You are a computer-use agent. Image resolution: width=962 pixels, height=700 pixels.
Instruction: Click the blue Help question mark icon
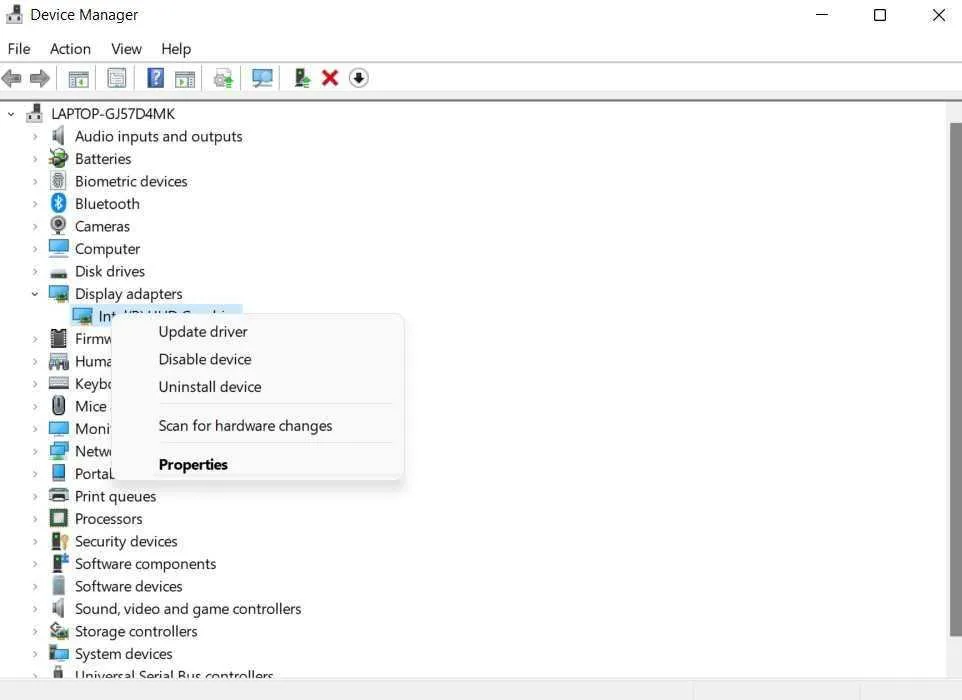[x=156, y=78]
